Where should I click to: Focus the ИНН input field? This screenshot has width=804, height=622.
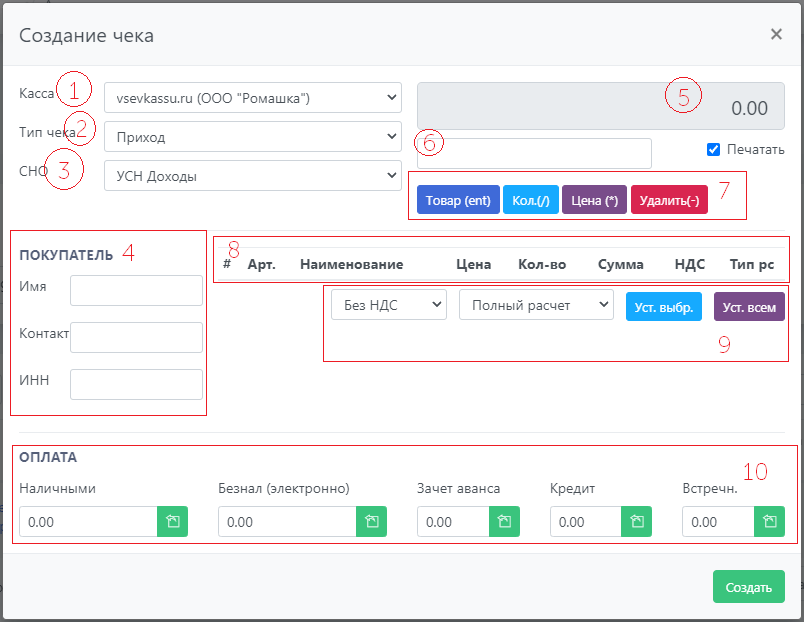click(x=136, y=384)
